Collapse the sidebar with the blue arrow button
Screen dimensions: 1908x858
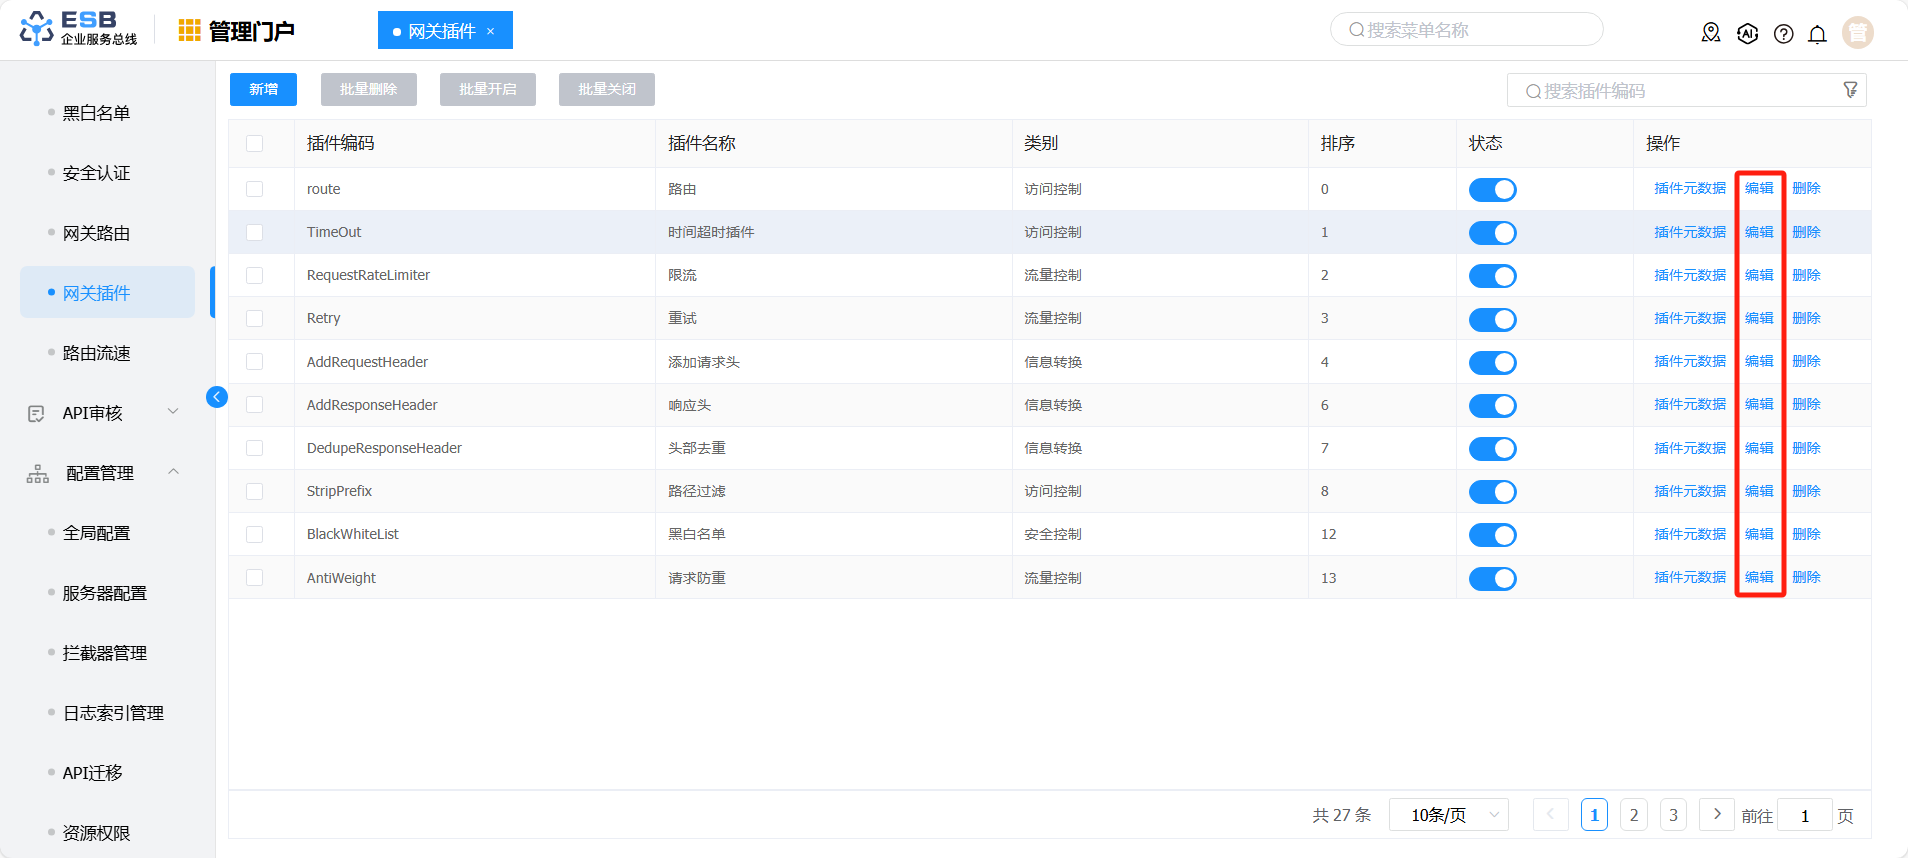tap(216, 397)
